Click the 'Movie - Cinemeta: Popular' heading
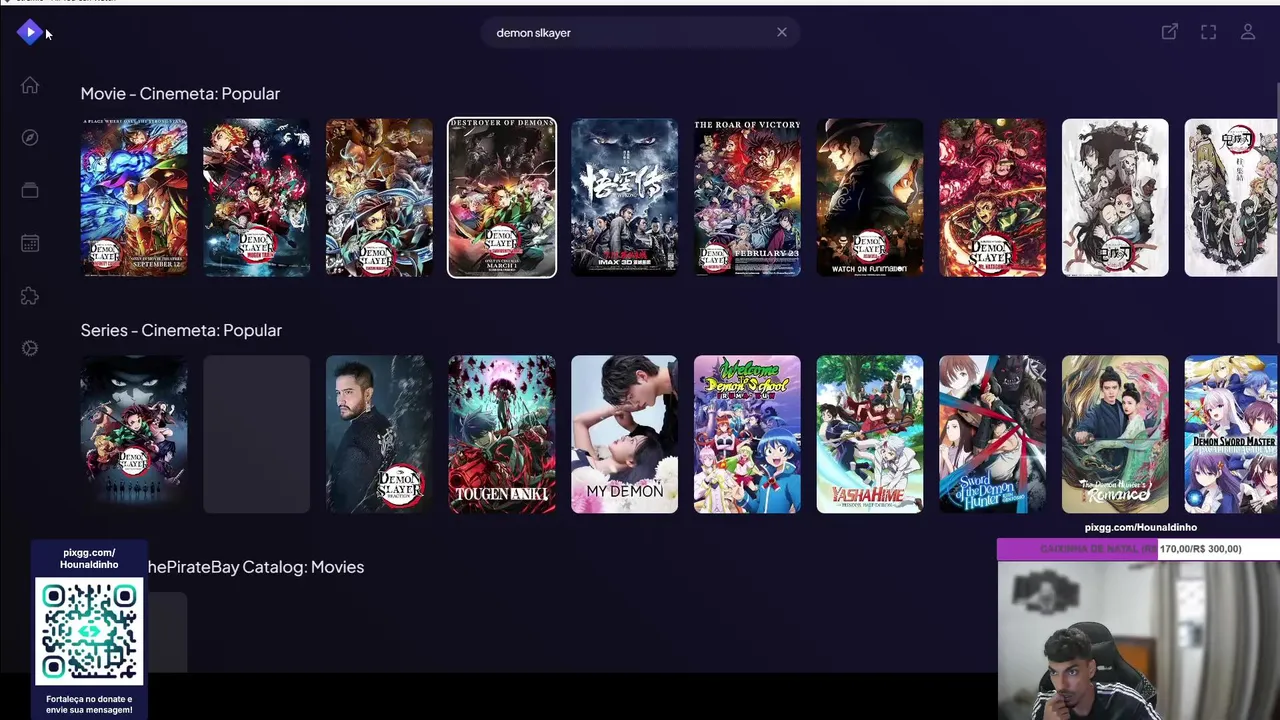The image size is (1280, 720). click(x=180, y=93)
